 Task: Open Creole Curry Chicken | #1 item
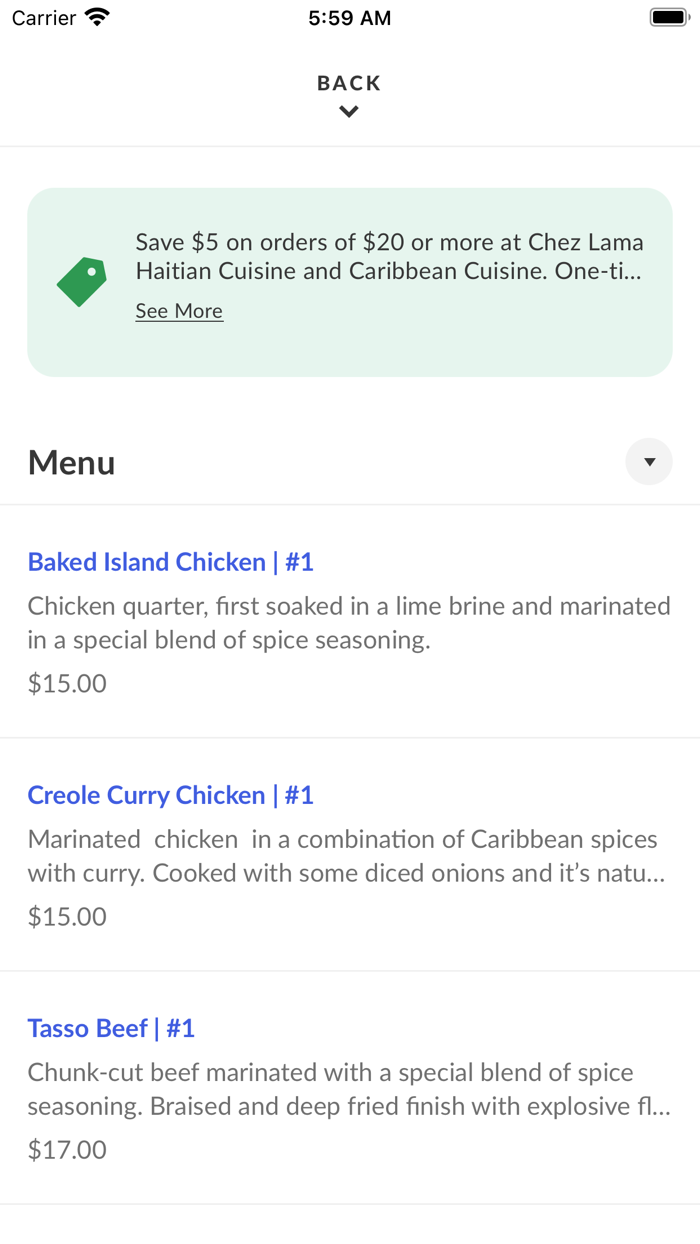(x=170, y=794)
